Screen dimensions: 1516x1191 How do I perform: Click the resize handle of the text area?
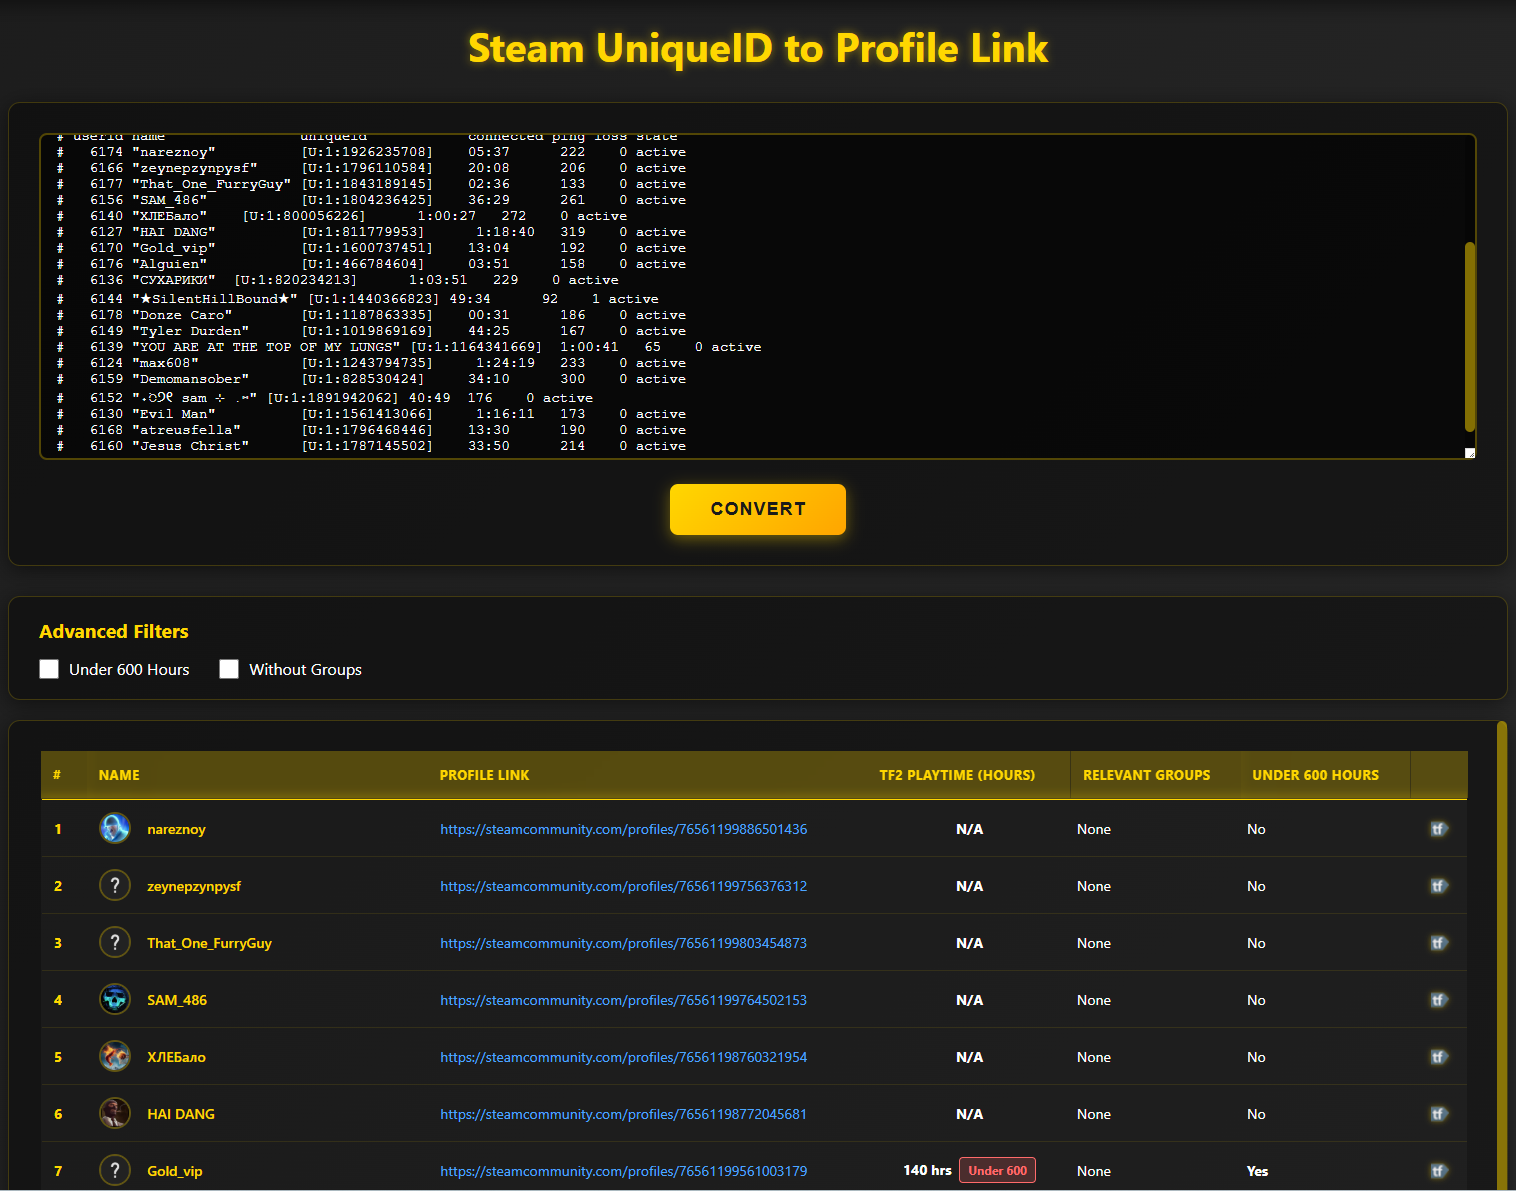tap(1469, 453)
